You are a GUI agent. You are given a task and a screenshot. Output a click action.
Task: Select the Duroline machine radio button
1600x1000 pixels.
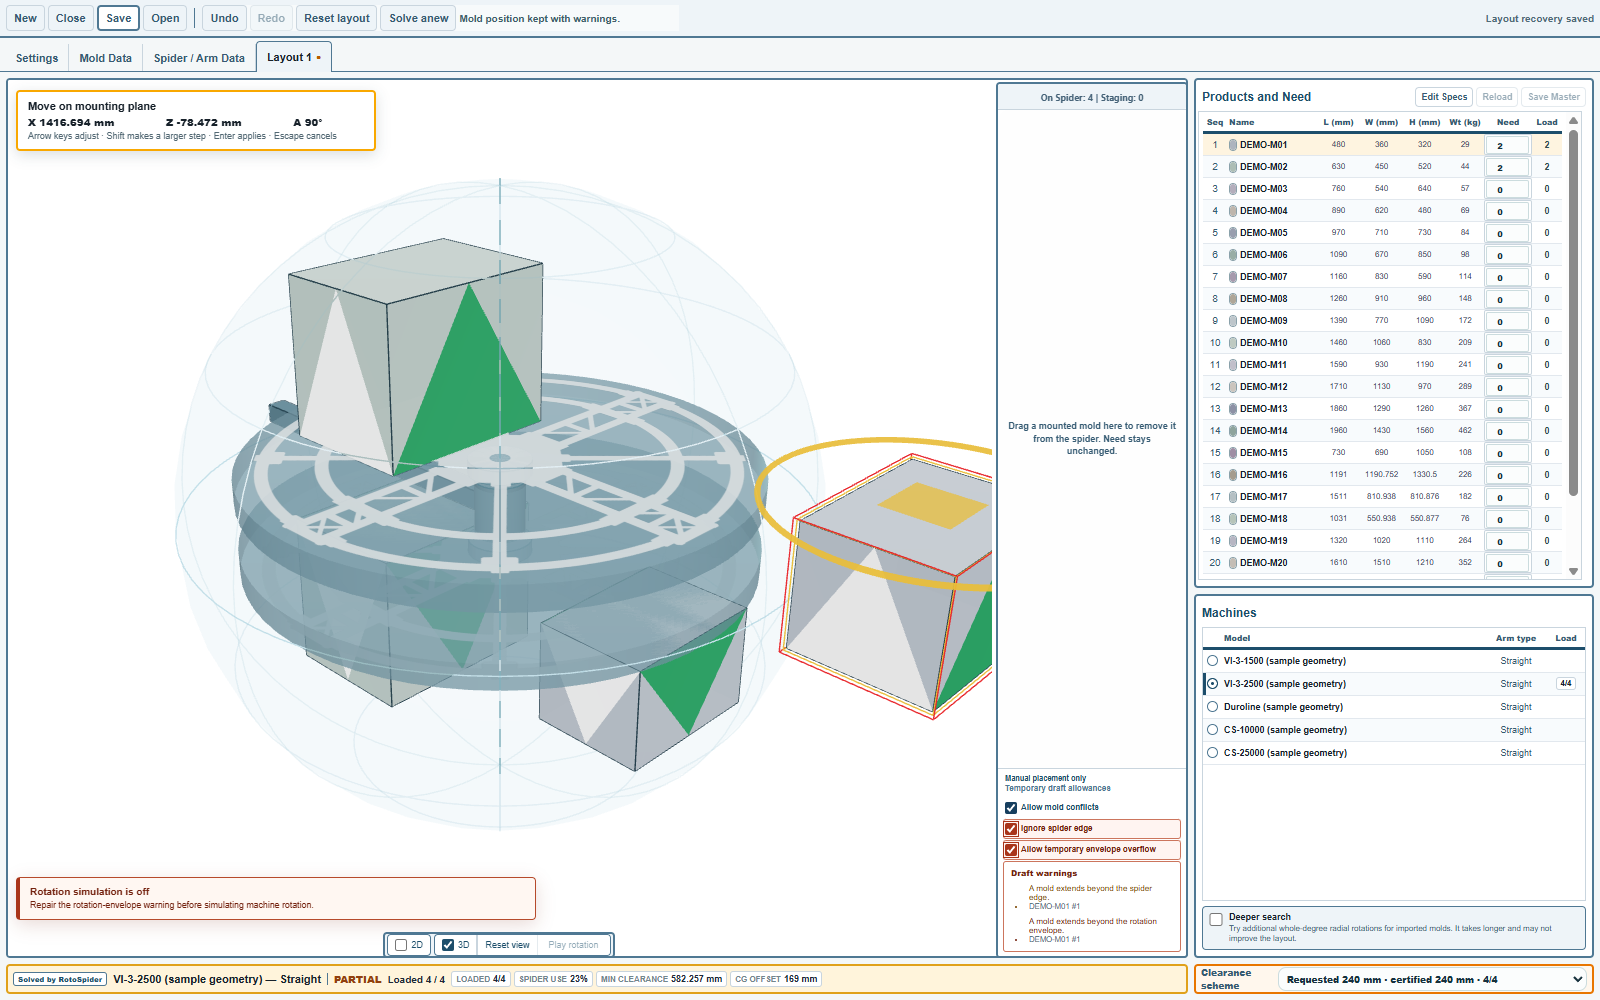tap(1213, 707)
